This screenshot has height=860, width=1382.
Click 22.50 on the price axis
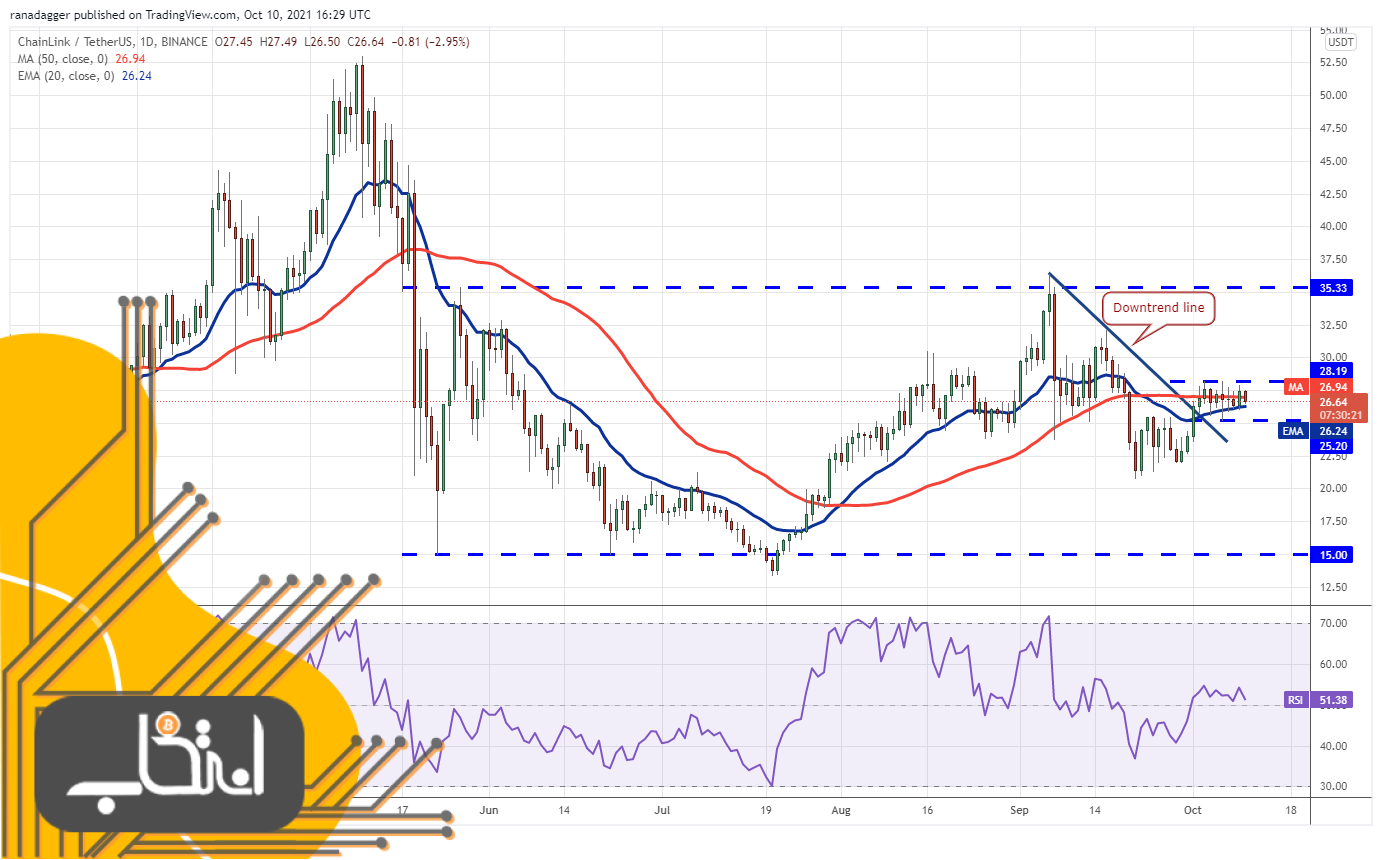pyautogui.click(x=1334, y=456)
